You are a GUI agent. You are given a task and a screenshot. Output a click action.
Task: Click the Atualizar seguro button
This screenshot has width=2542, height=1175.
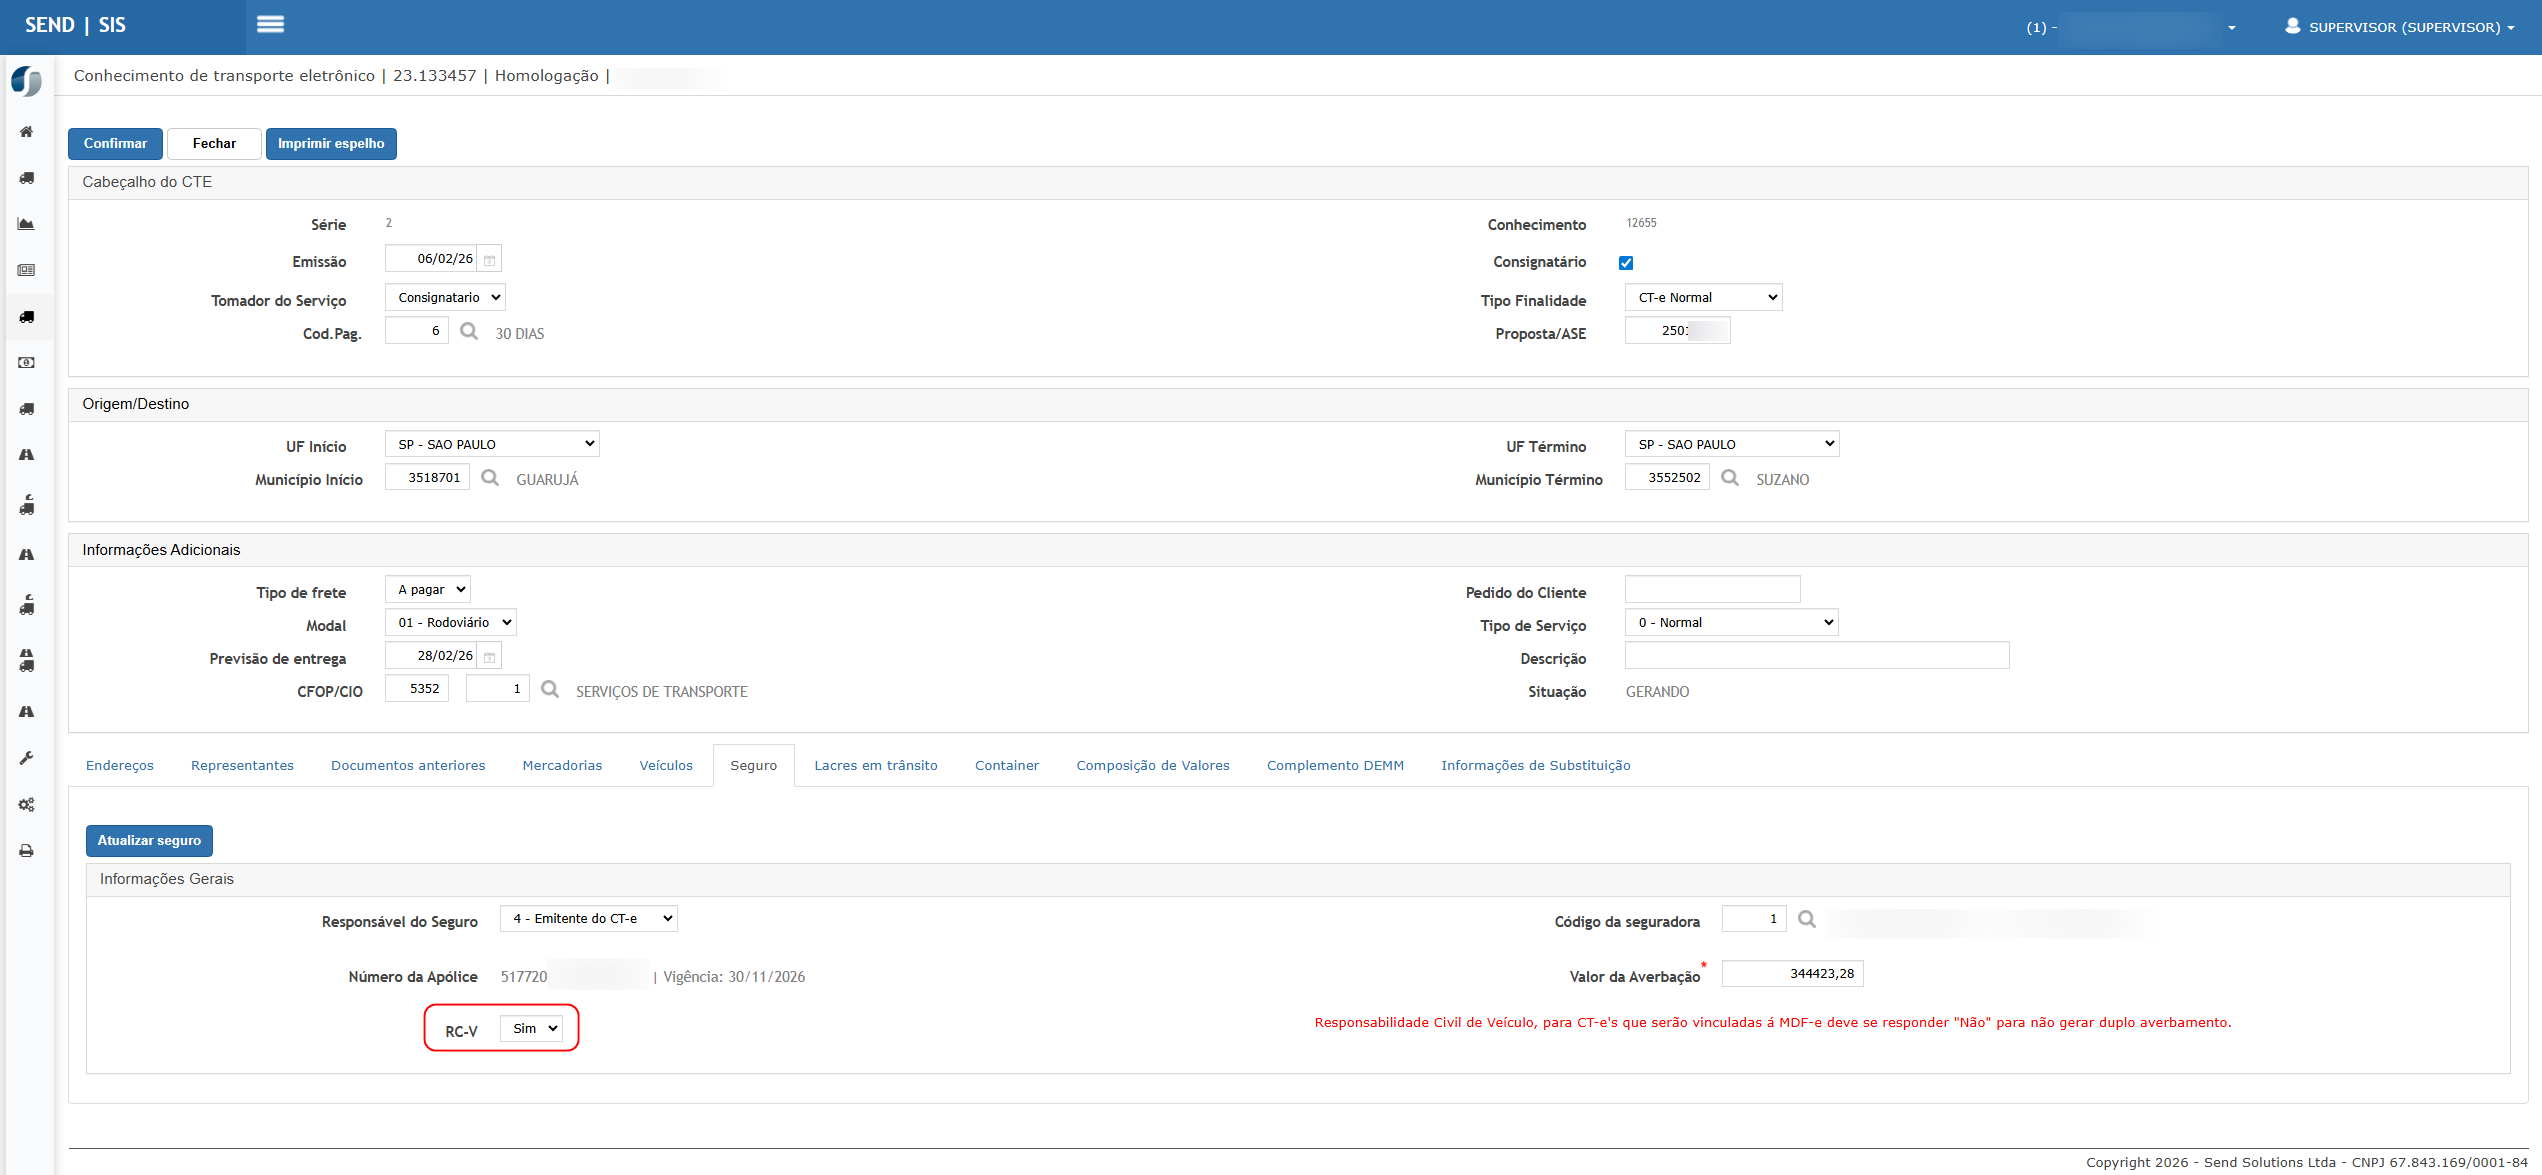(x=149, y=841)
